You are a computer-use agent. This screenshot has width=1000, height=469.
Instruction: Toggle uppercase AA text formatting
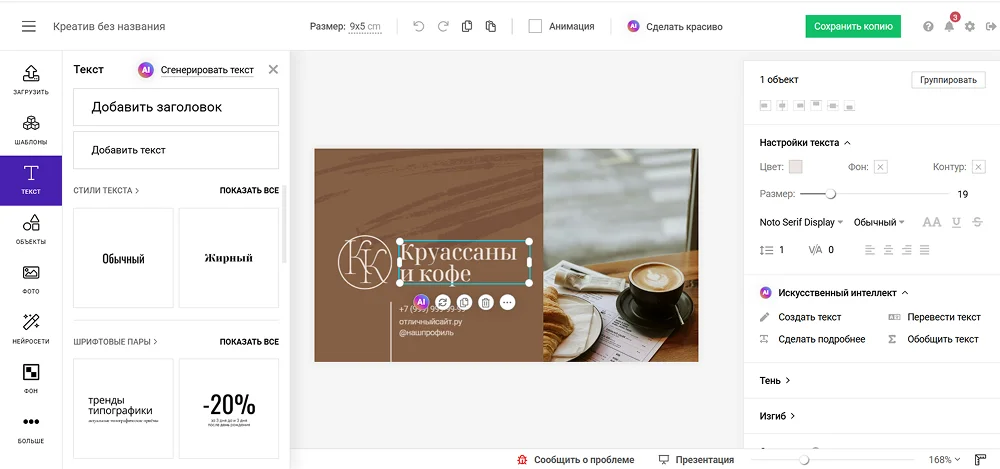(932, 222)
